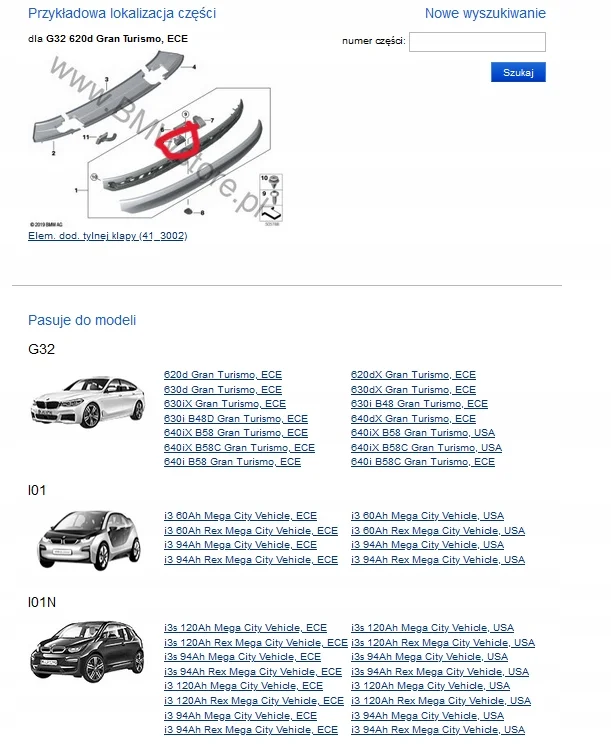The width and height of the screenshot is (611, 749).
Task: Click the 'dla G32 620d Gran Turismo, ECE' text
Action: pos(108,39)
